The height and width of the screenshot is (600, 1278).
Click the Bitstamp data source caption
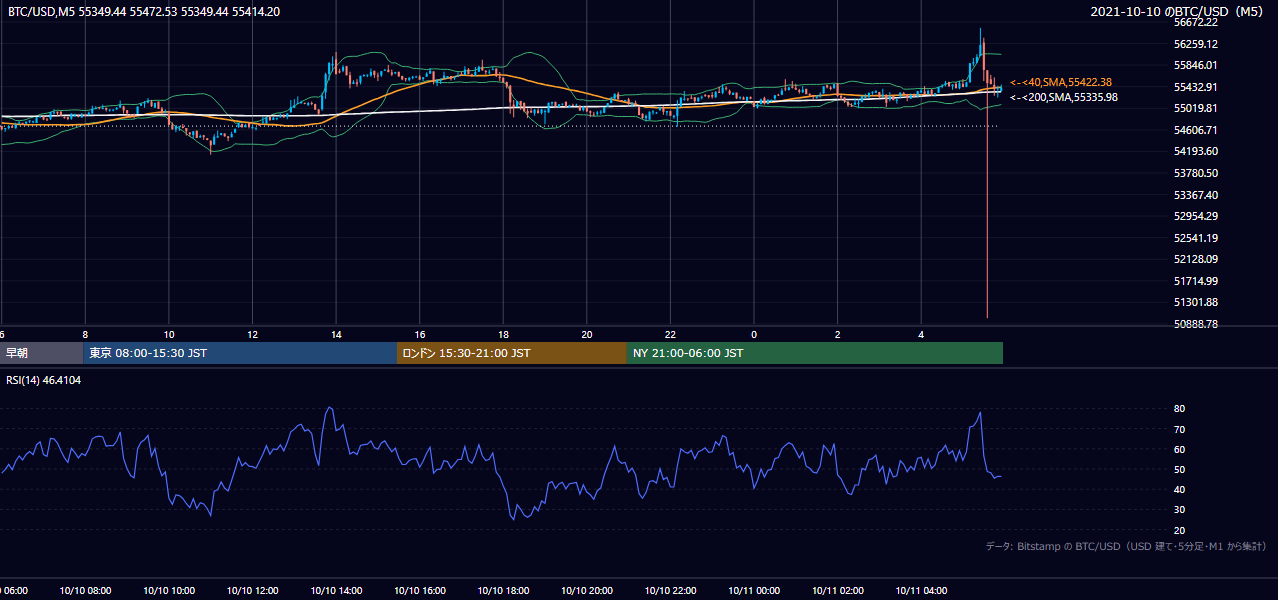click(x=1126, y=546)
